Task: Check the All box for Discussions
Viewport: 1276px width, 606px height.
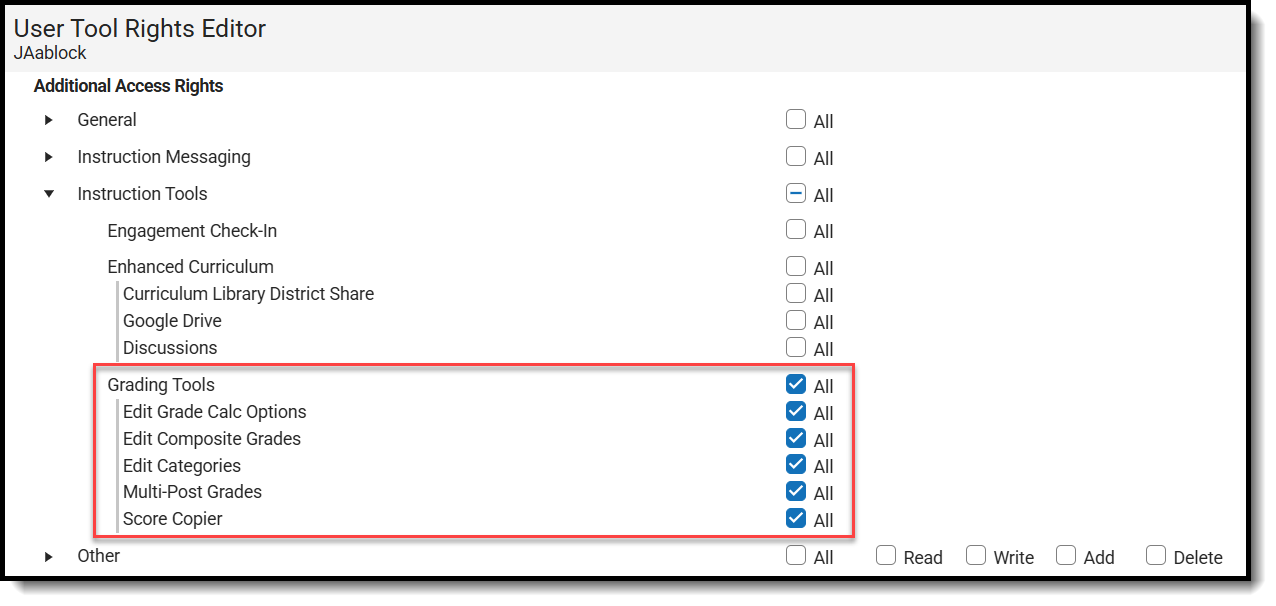Action: click(796, 348)
